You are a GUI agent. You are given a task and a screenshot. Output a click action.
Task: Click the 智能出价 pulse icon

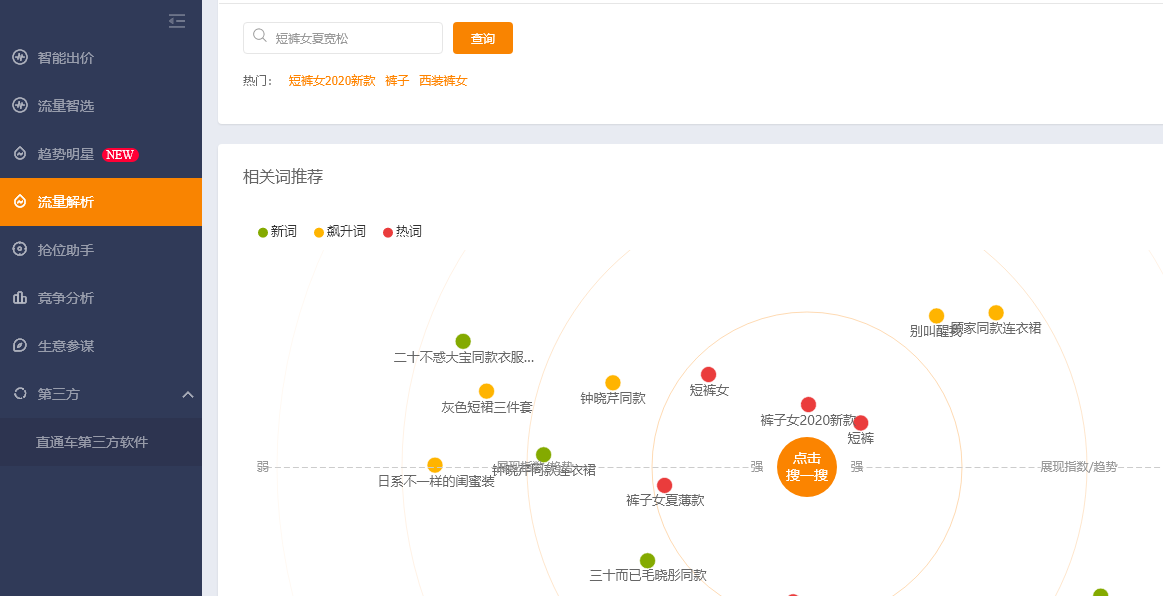(20, 57)
